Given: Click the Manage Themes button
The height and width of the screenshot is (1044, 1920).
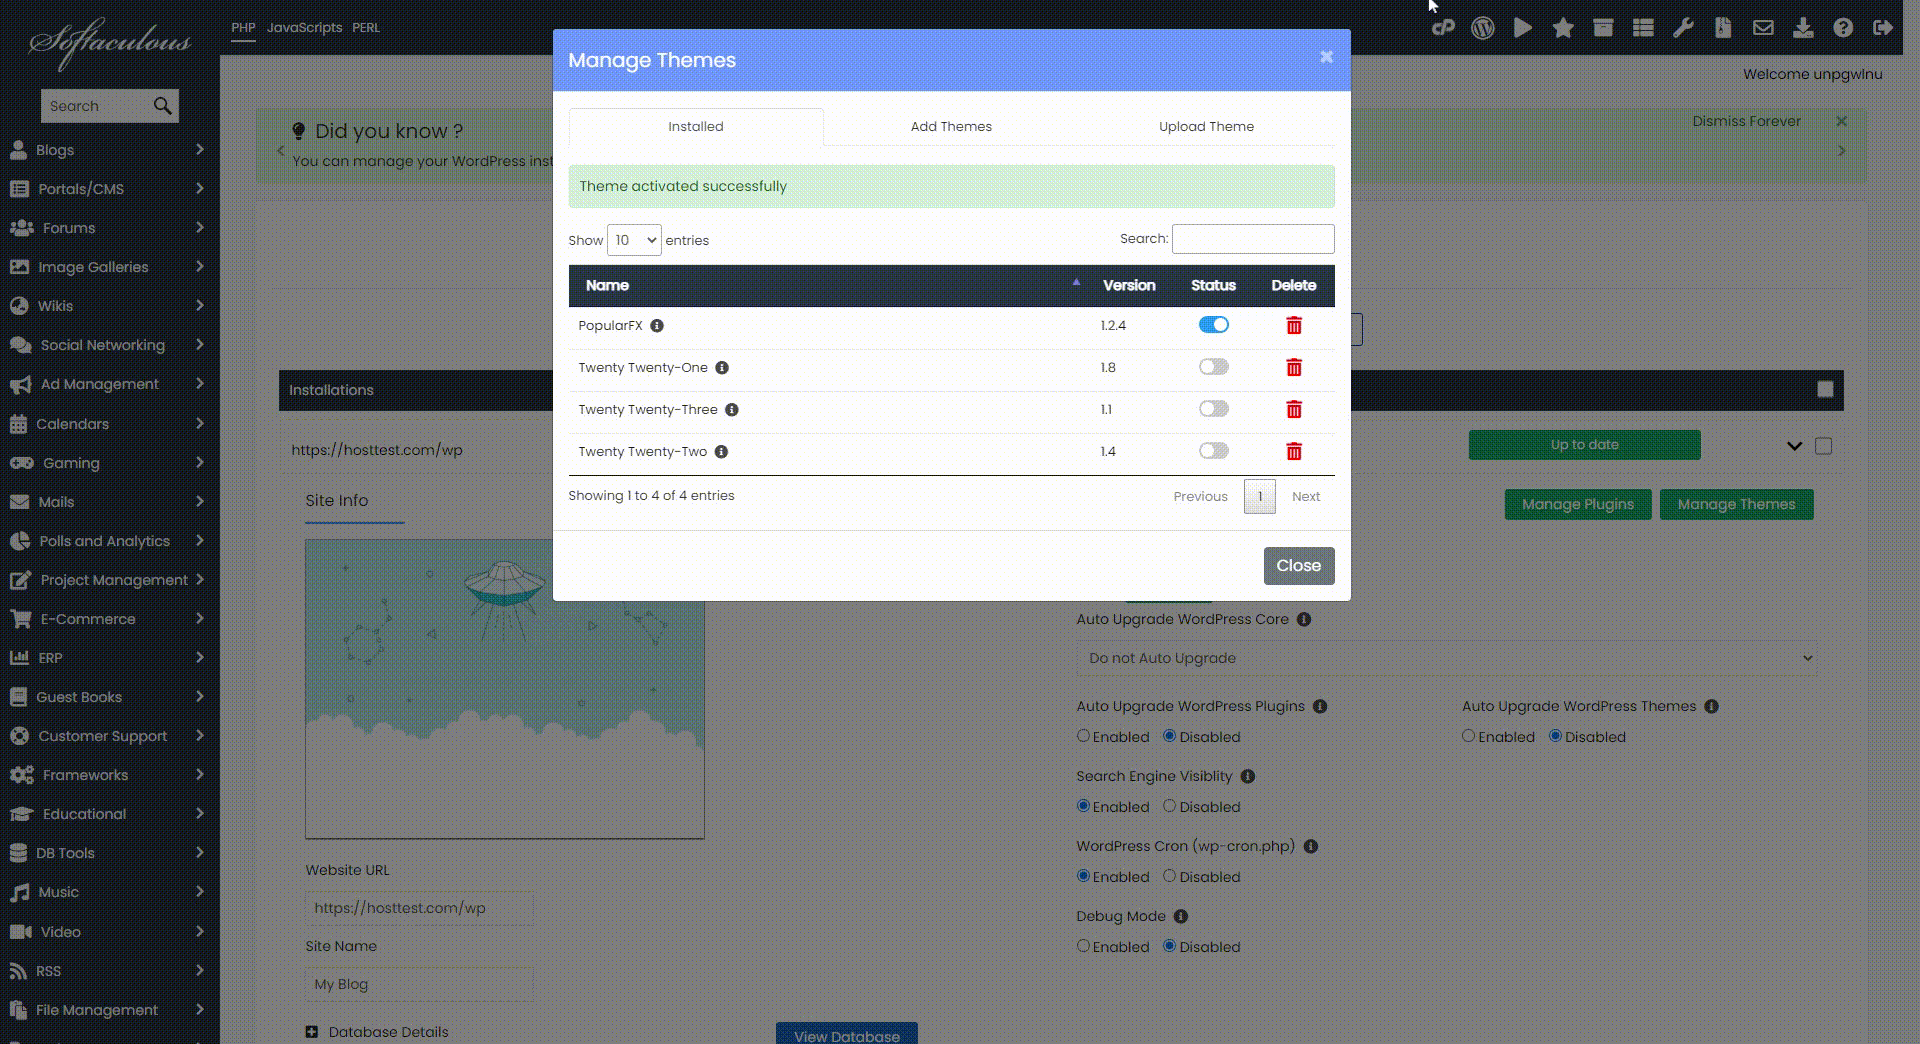Looking at the screenshot, I should point(1736,504).
